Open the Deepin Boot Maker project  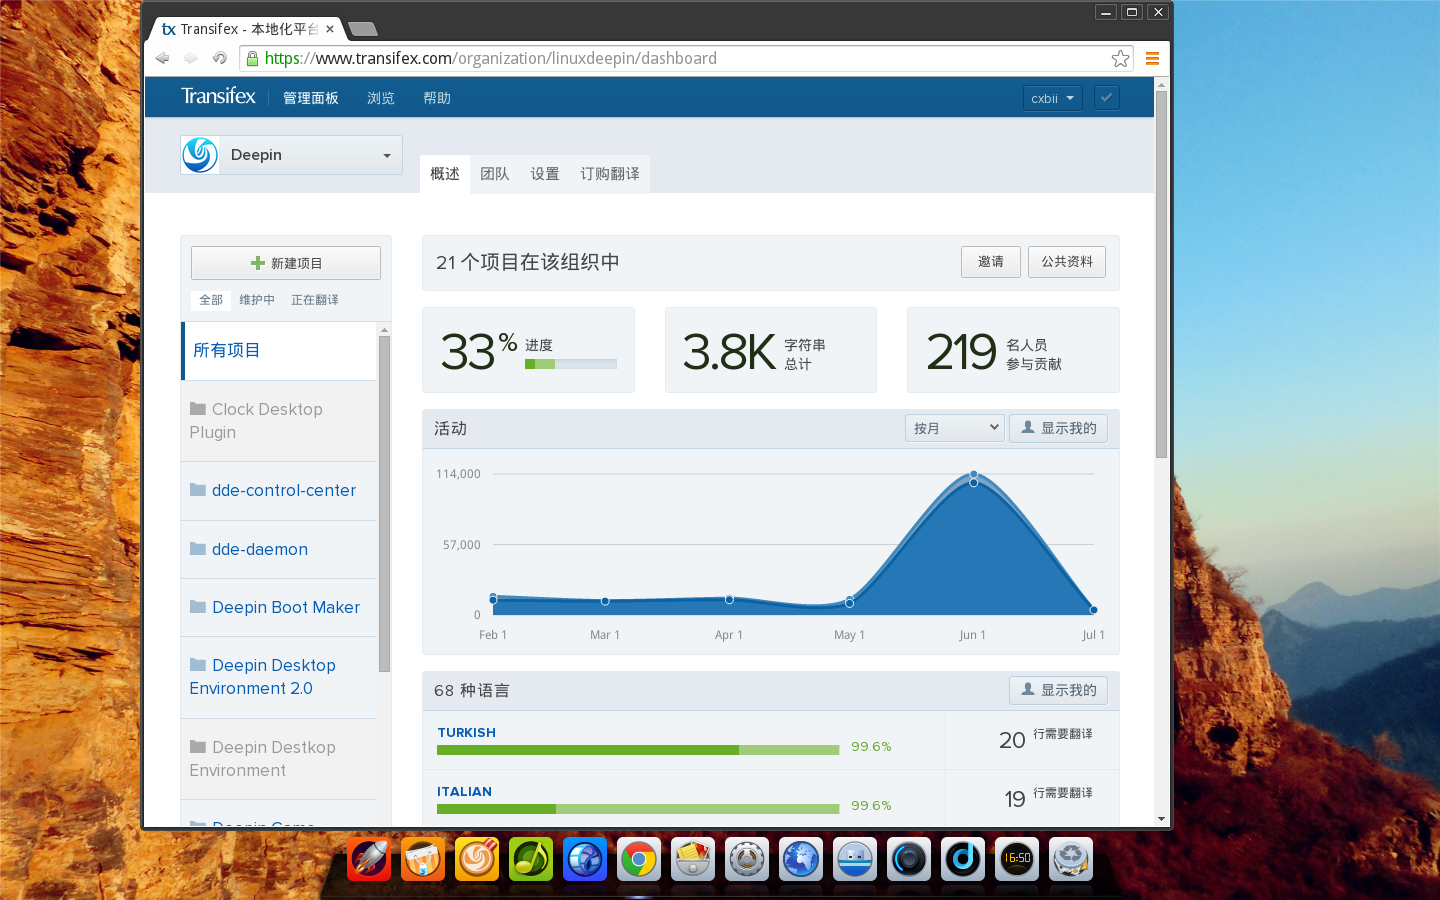click(278, 608)
